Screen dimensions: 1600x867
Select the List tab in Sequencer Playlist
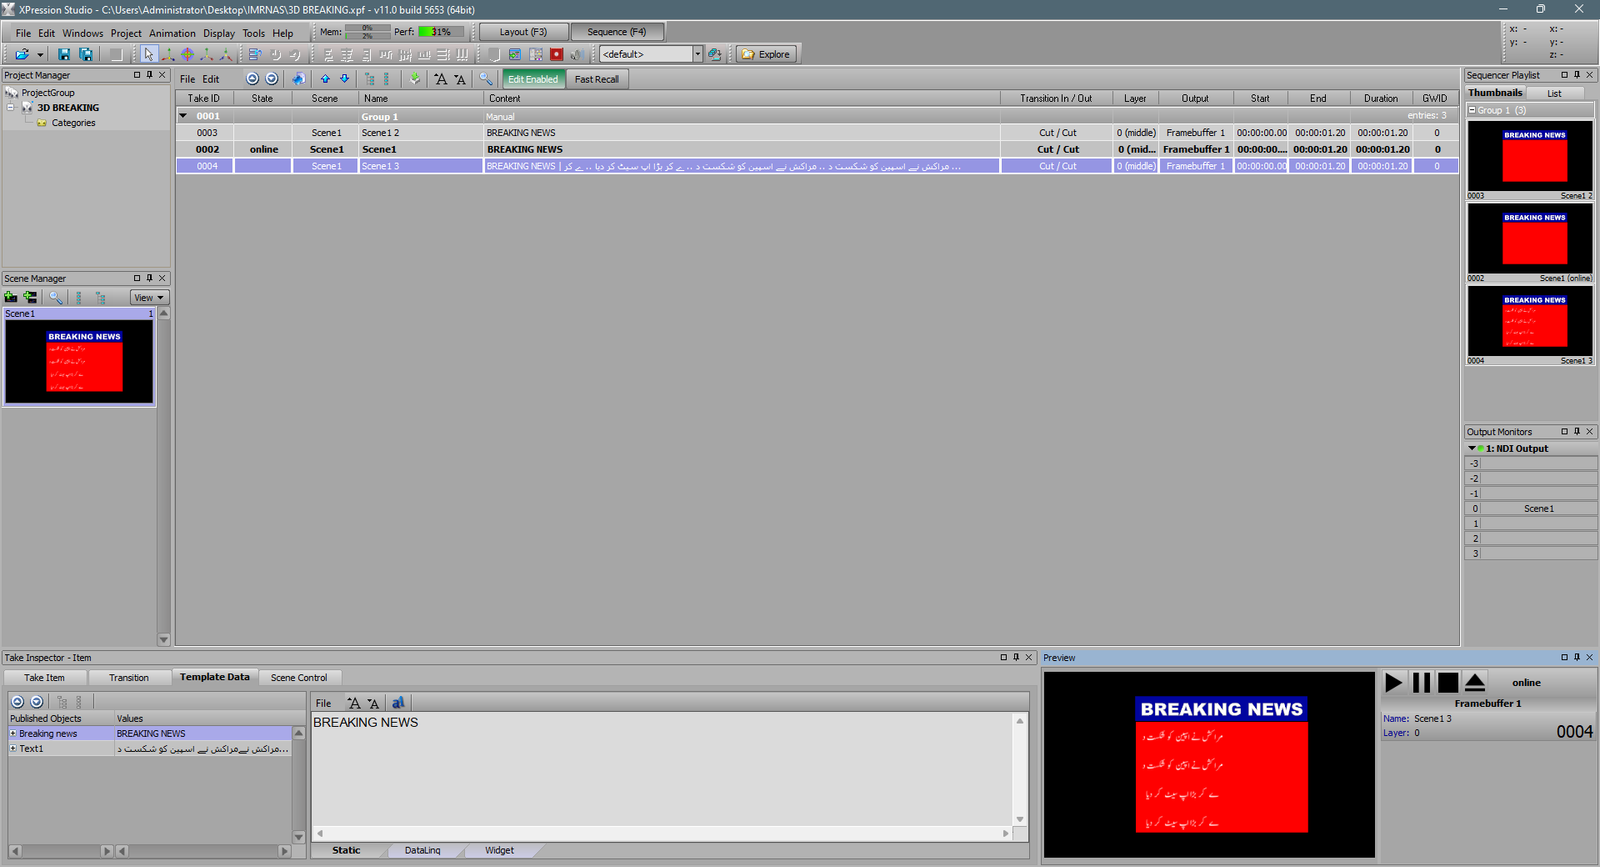tap(1554, 93)
